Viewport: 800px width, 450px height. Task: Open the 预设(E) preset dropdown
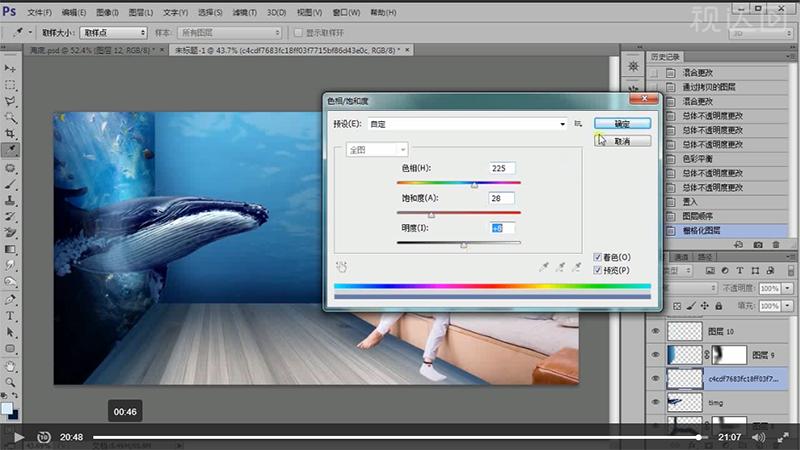point(468,124)
